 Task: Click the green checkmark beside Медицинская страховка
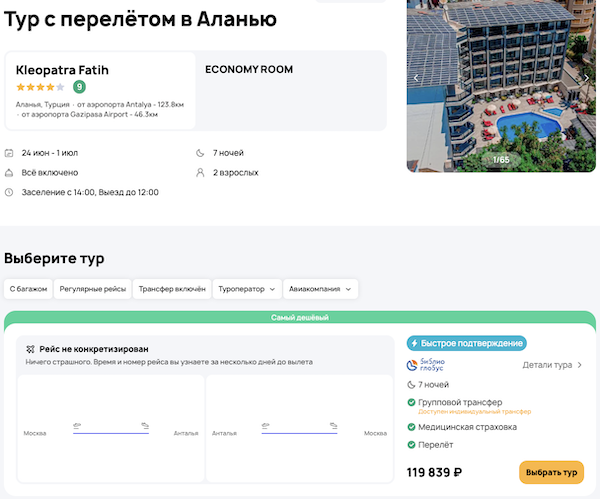click(412, 427)
